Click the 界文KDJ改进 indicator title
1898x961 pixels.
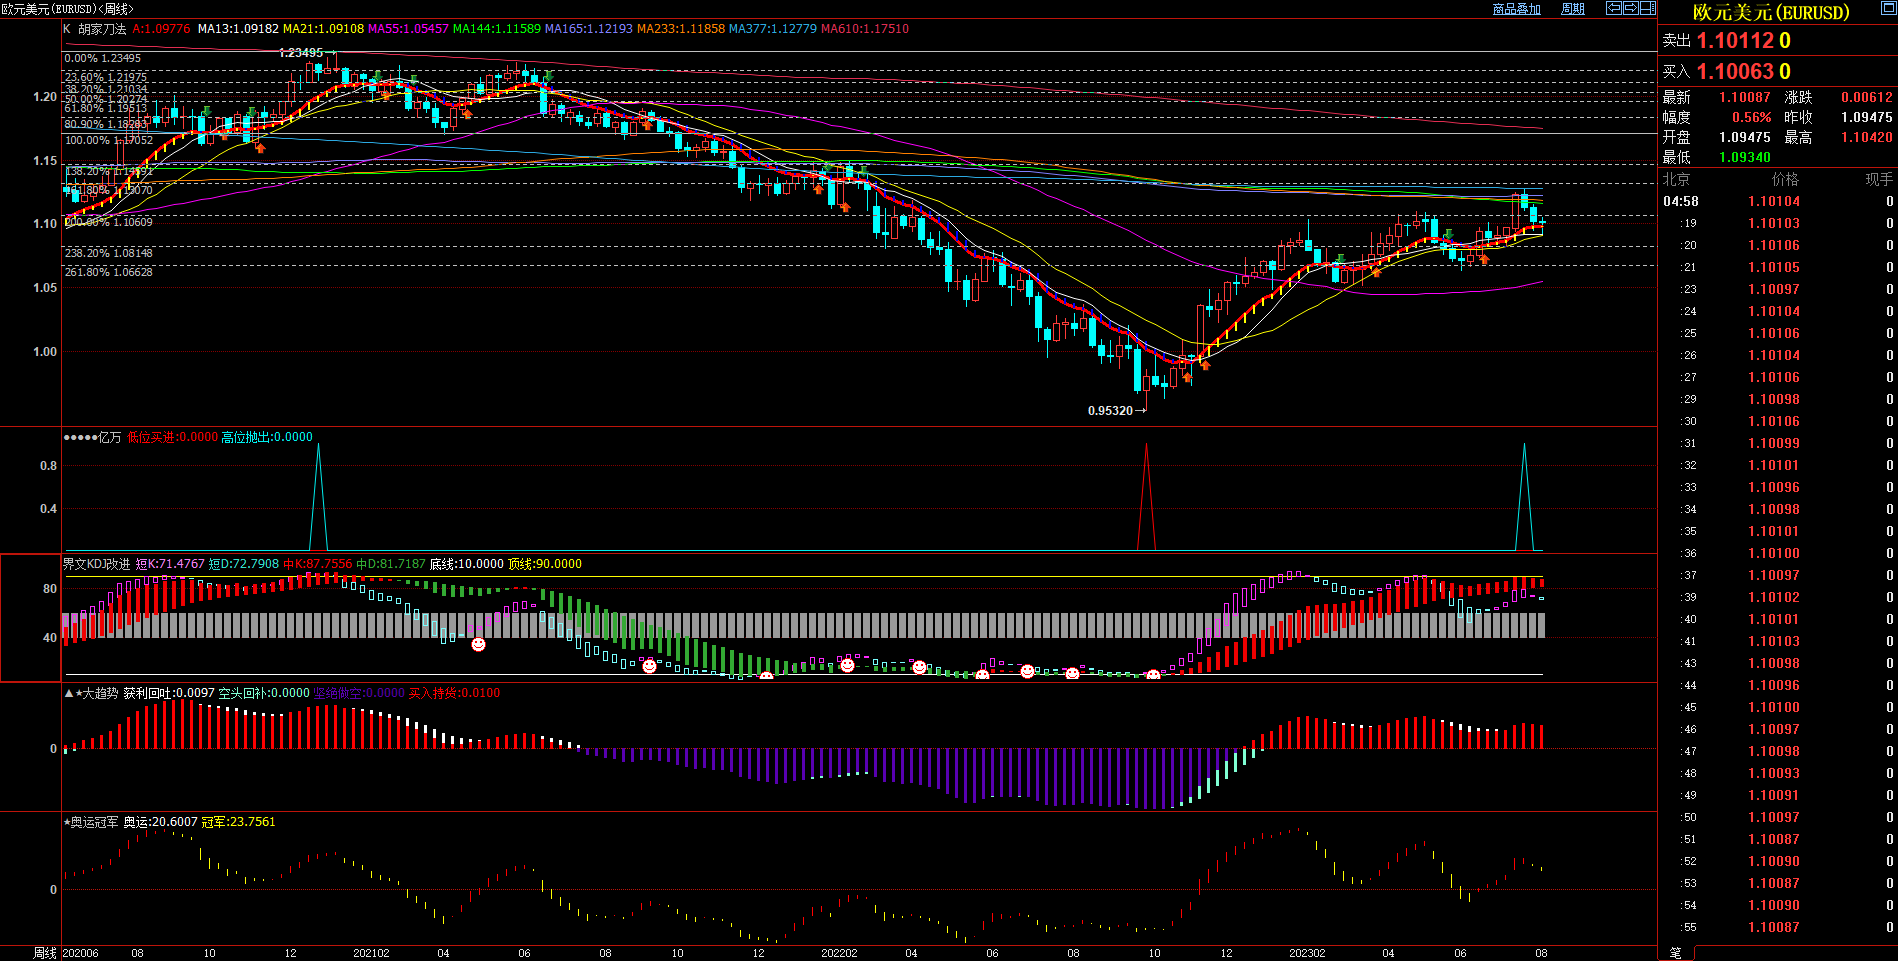(x=97, y=564)
